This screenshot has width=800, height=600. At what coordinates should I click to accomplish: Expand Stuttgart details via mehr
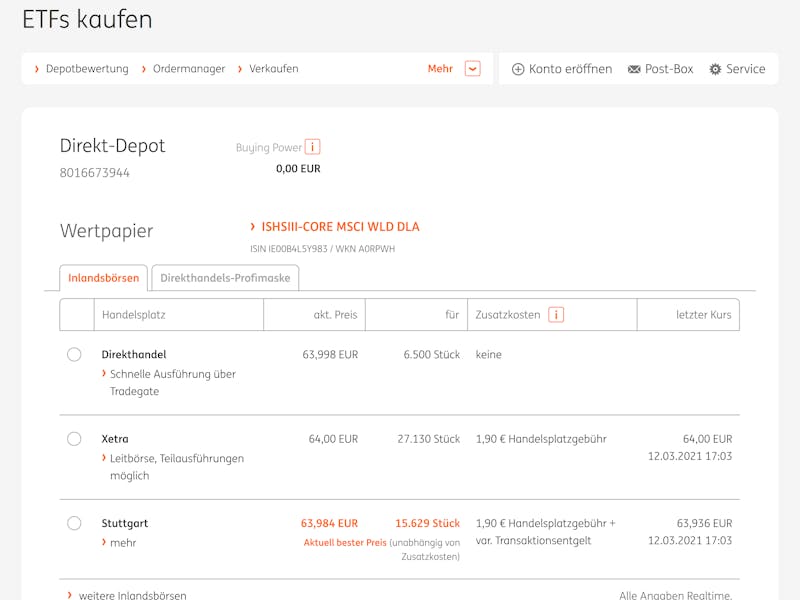tap(119, 542)
